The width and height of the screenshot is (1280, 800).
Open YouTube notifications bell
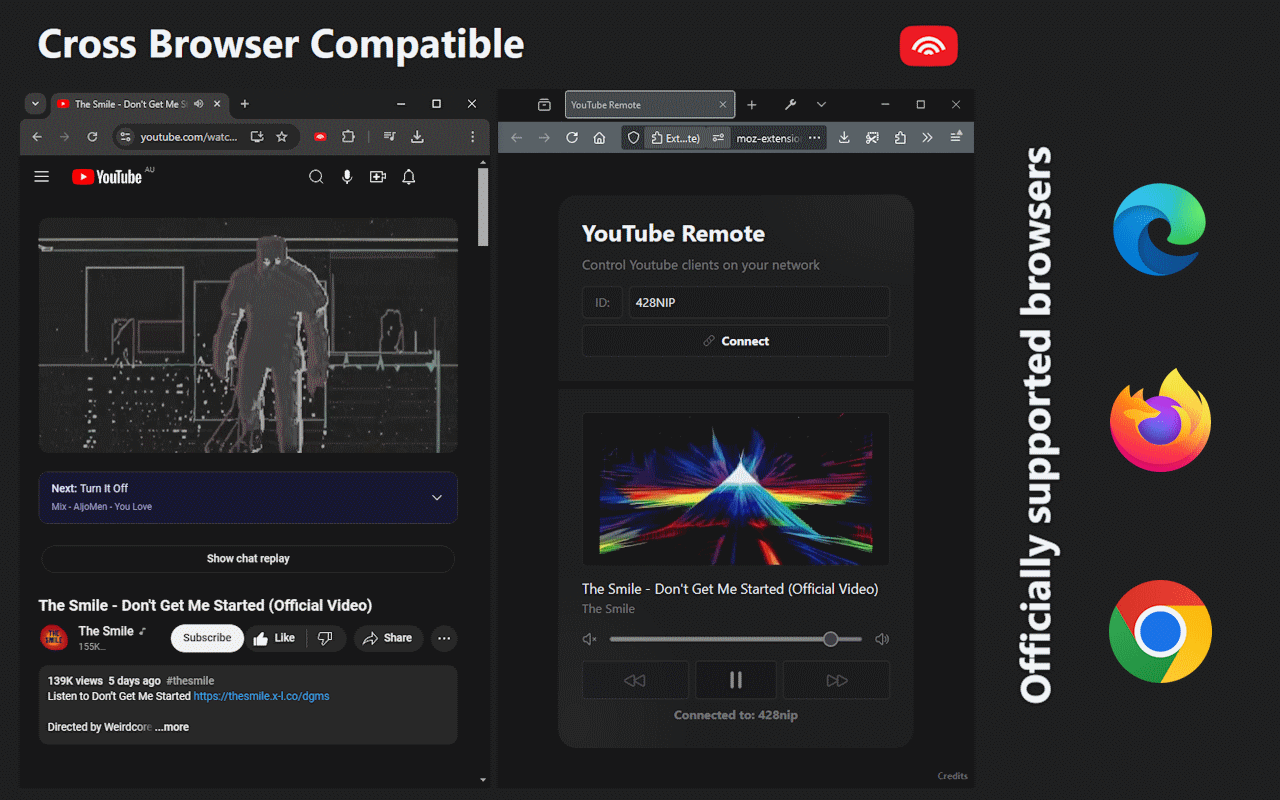click(x=408, y=176)
